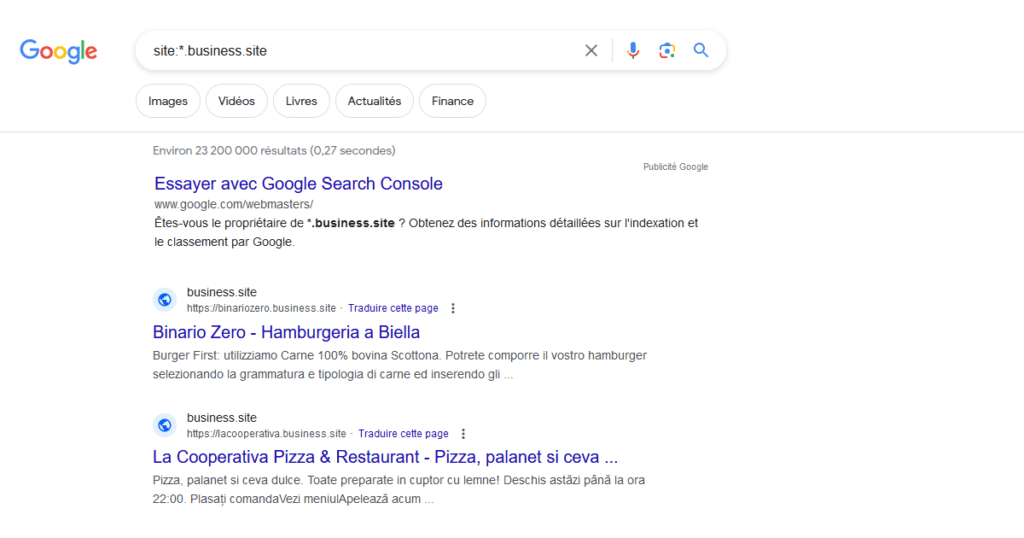This screenshot has height=538, width=1024.
Task: Click the https://lacooperativa.business.site URL
Action: [x=266, y=434]
